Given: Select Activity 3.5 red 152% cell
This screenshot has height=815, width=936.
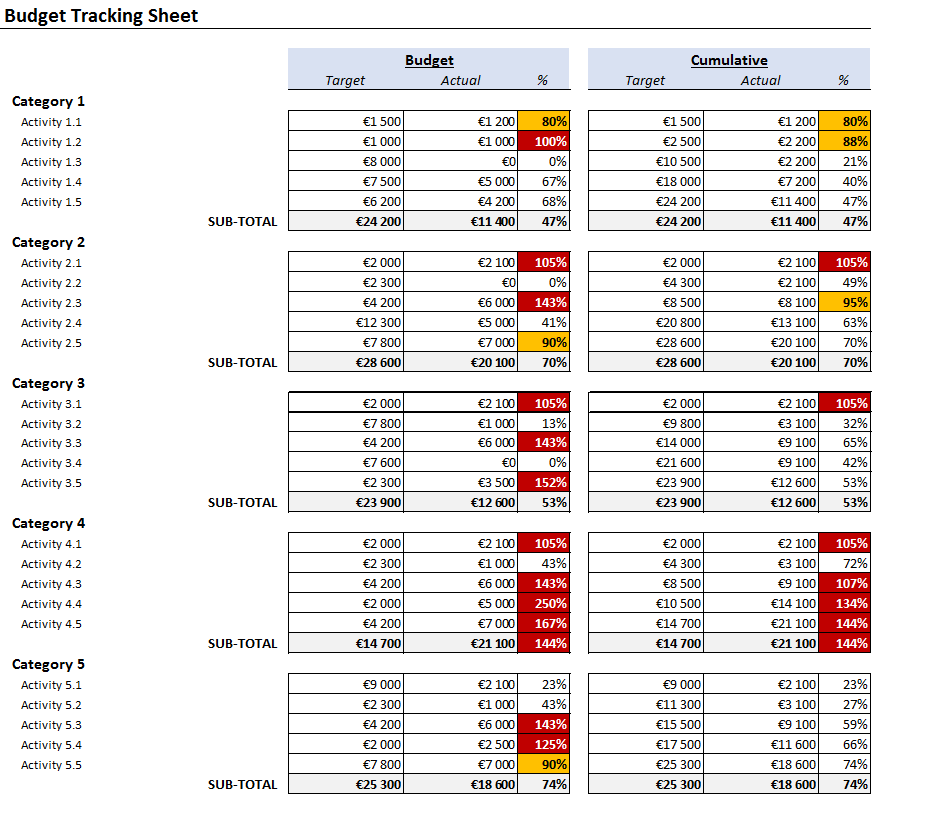Looking at the screenshot, I should tap(544, 482).
